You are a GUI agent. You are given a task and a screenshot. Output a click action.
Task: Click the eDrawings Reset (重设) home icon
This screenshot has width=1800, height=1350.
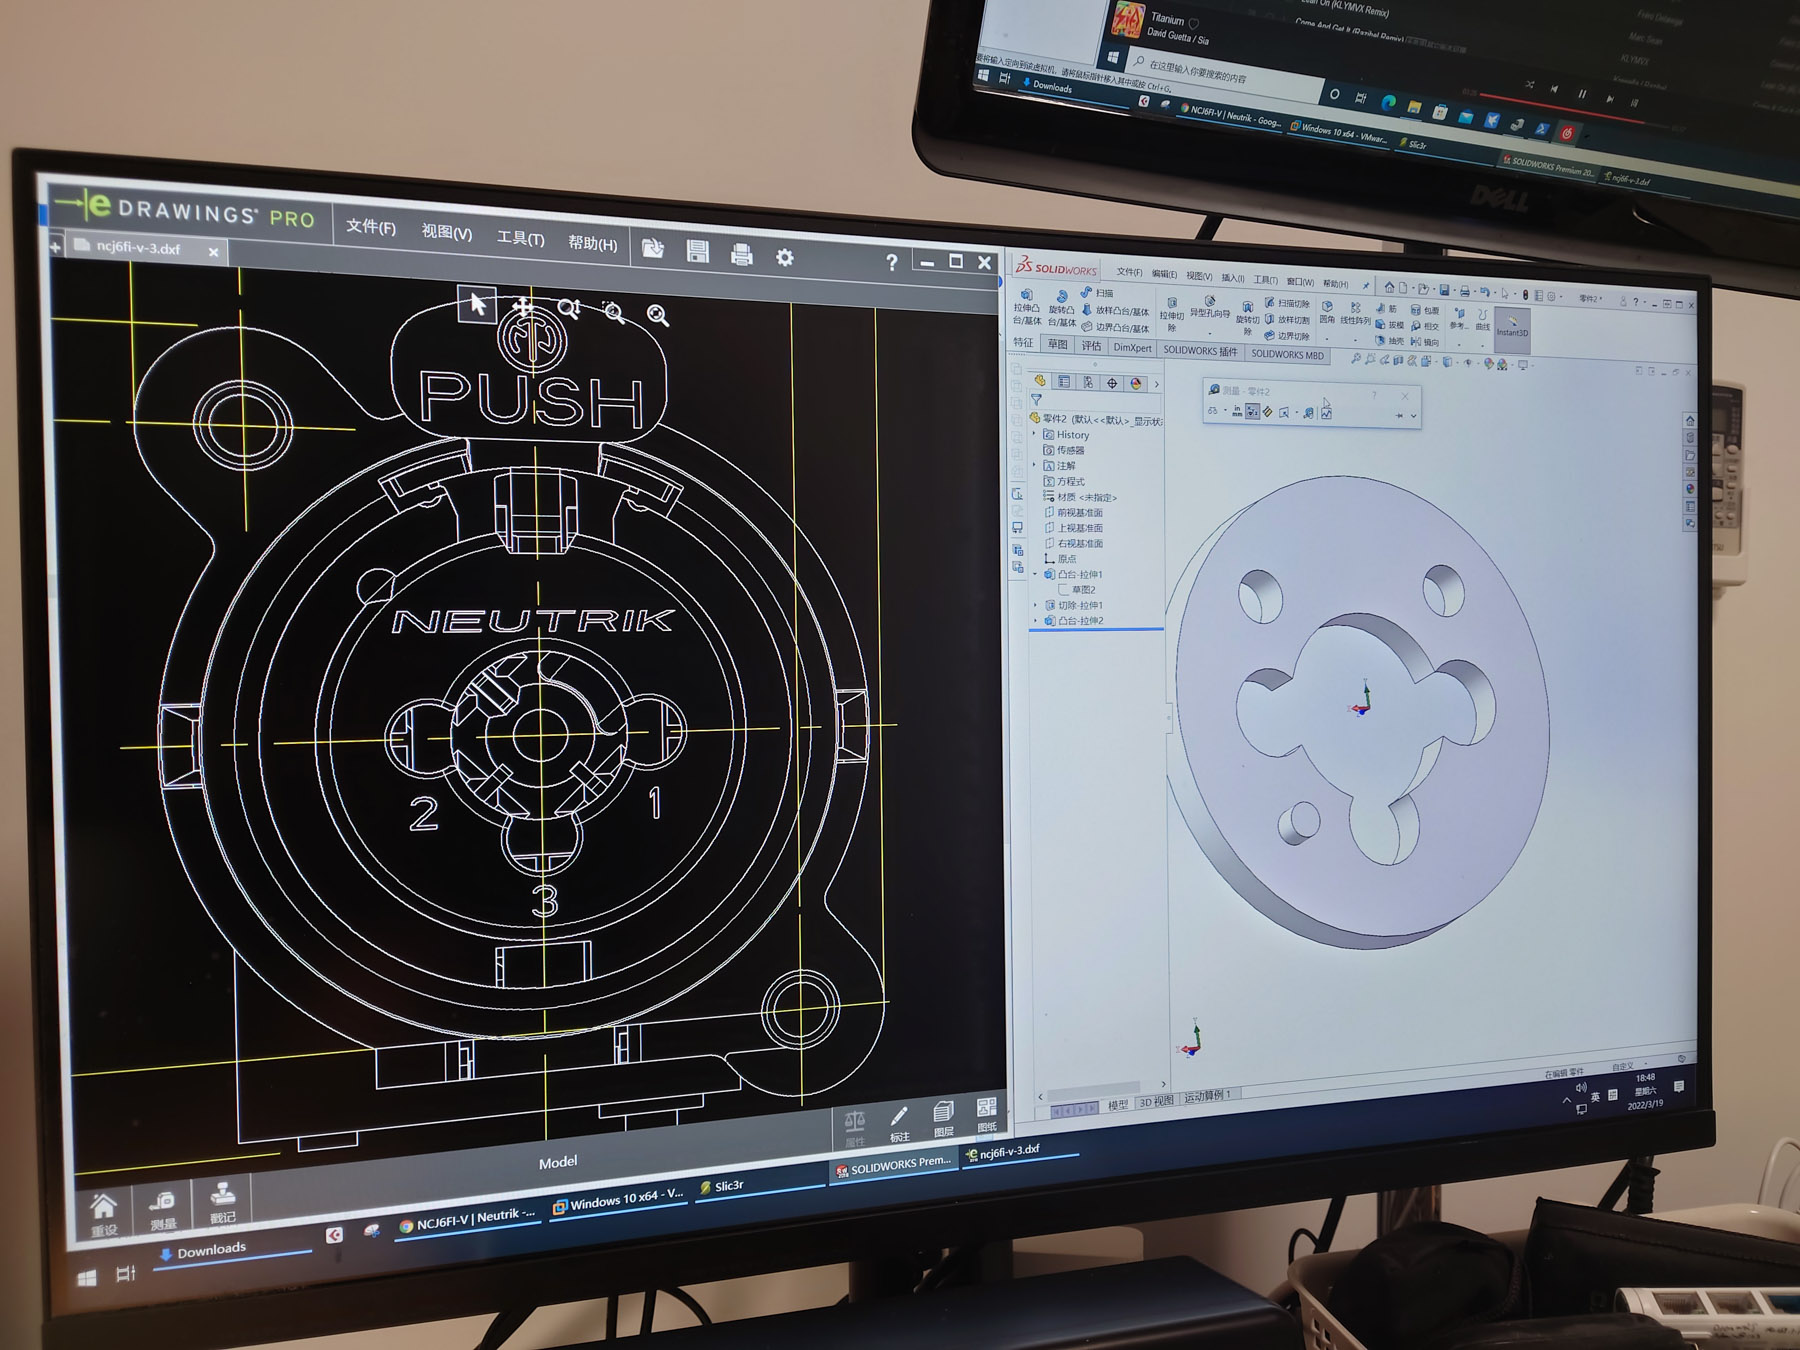coord(103,1213)
